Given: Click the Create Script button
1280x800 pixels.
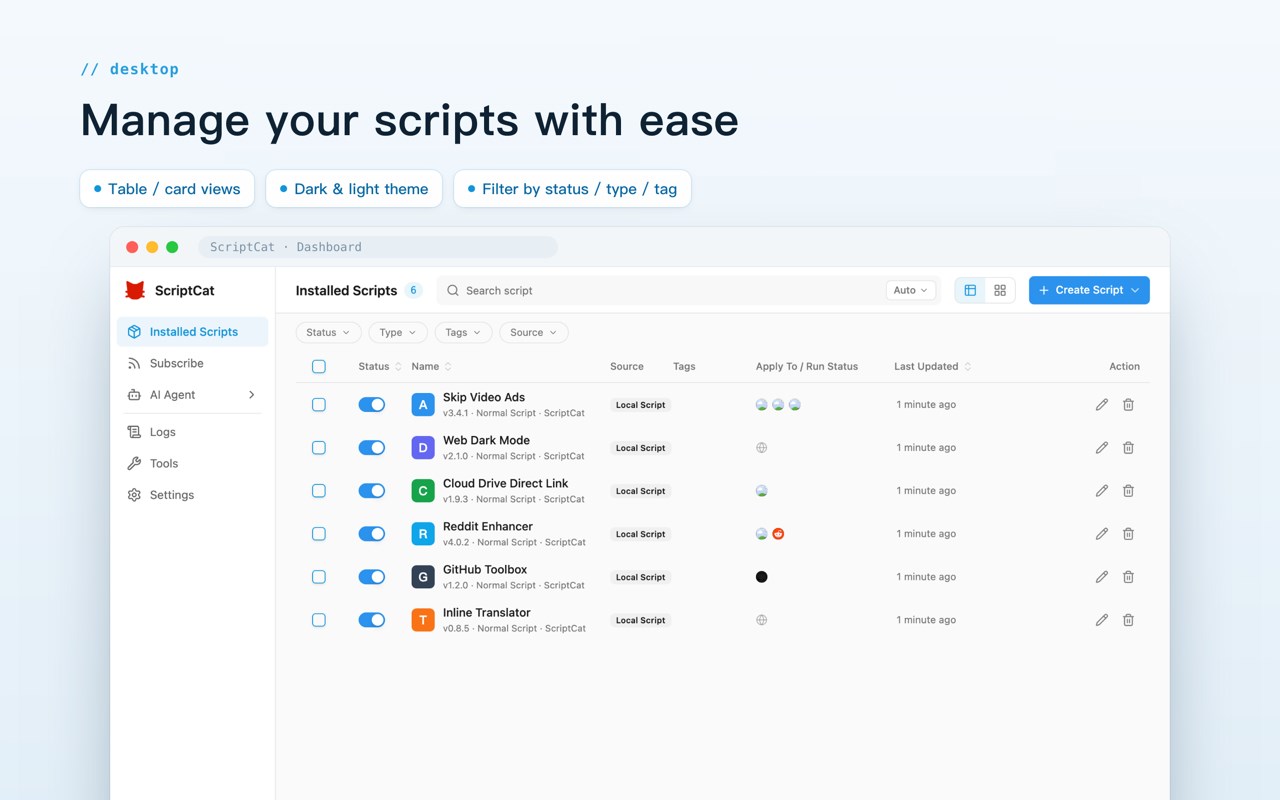Looking at the screenshot, I should click(1089, 290).
